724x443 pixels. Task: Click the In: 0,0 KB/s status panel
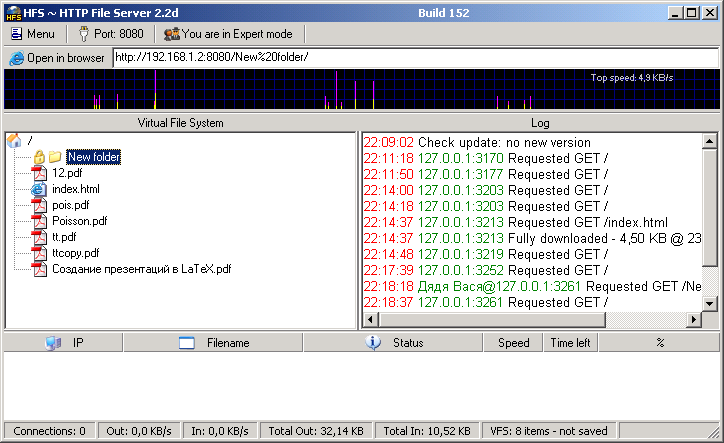pos(220,431)
